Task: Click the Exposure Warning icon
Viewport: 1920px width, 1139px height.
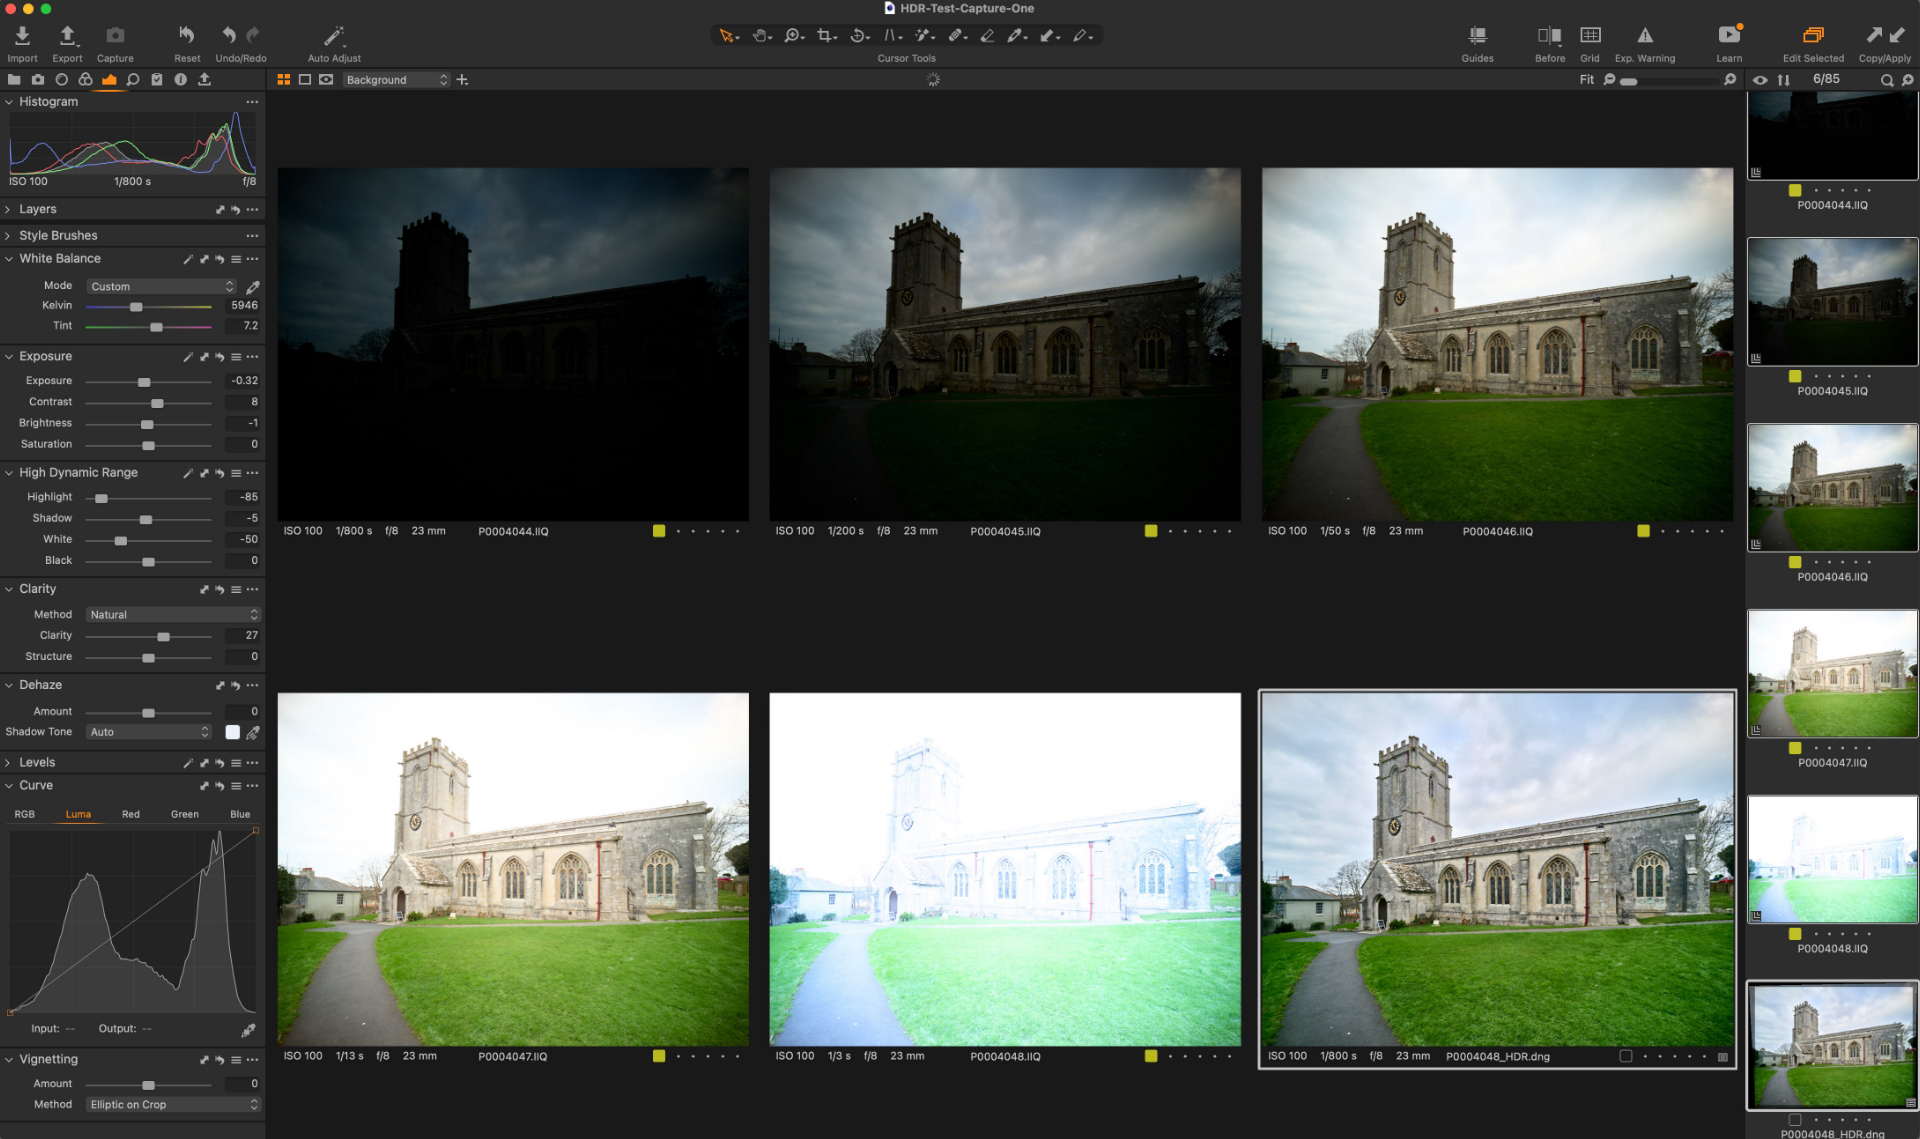Action: tap(1644, 33)
